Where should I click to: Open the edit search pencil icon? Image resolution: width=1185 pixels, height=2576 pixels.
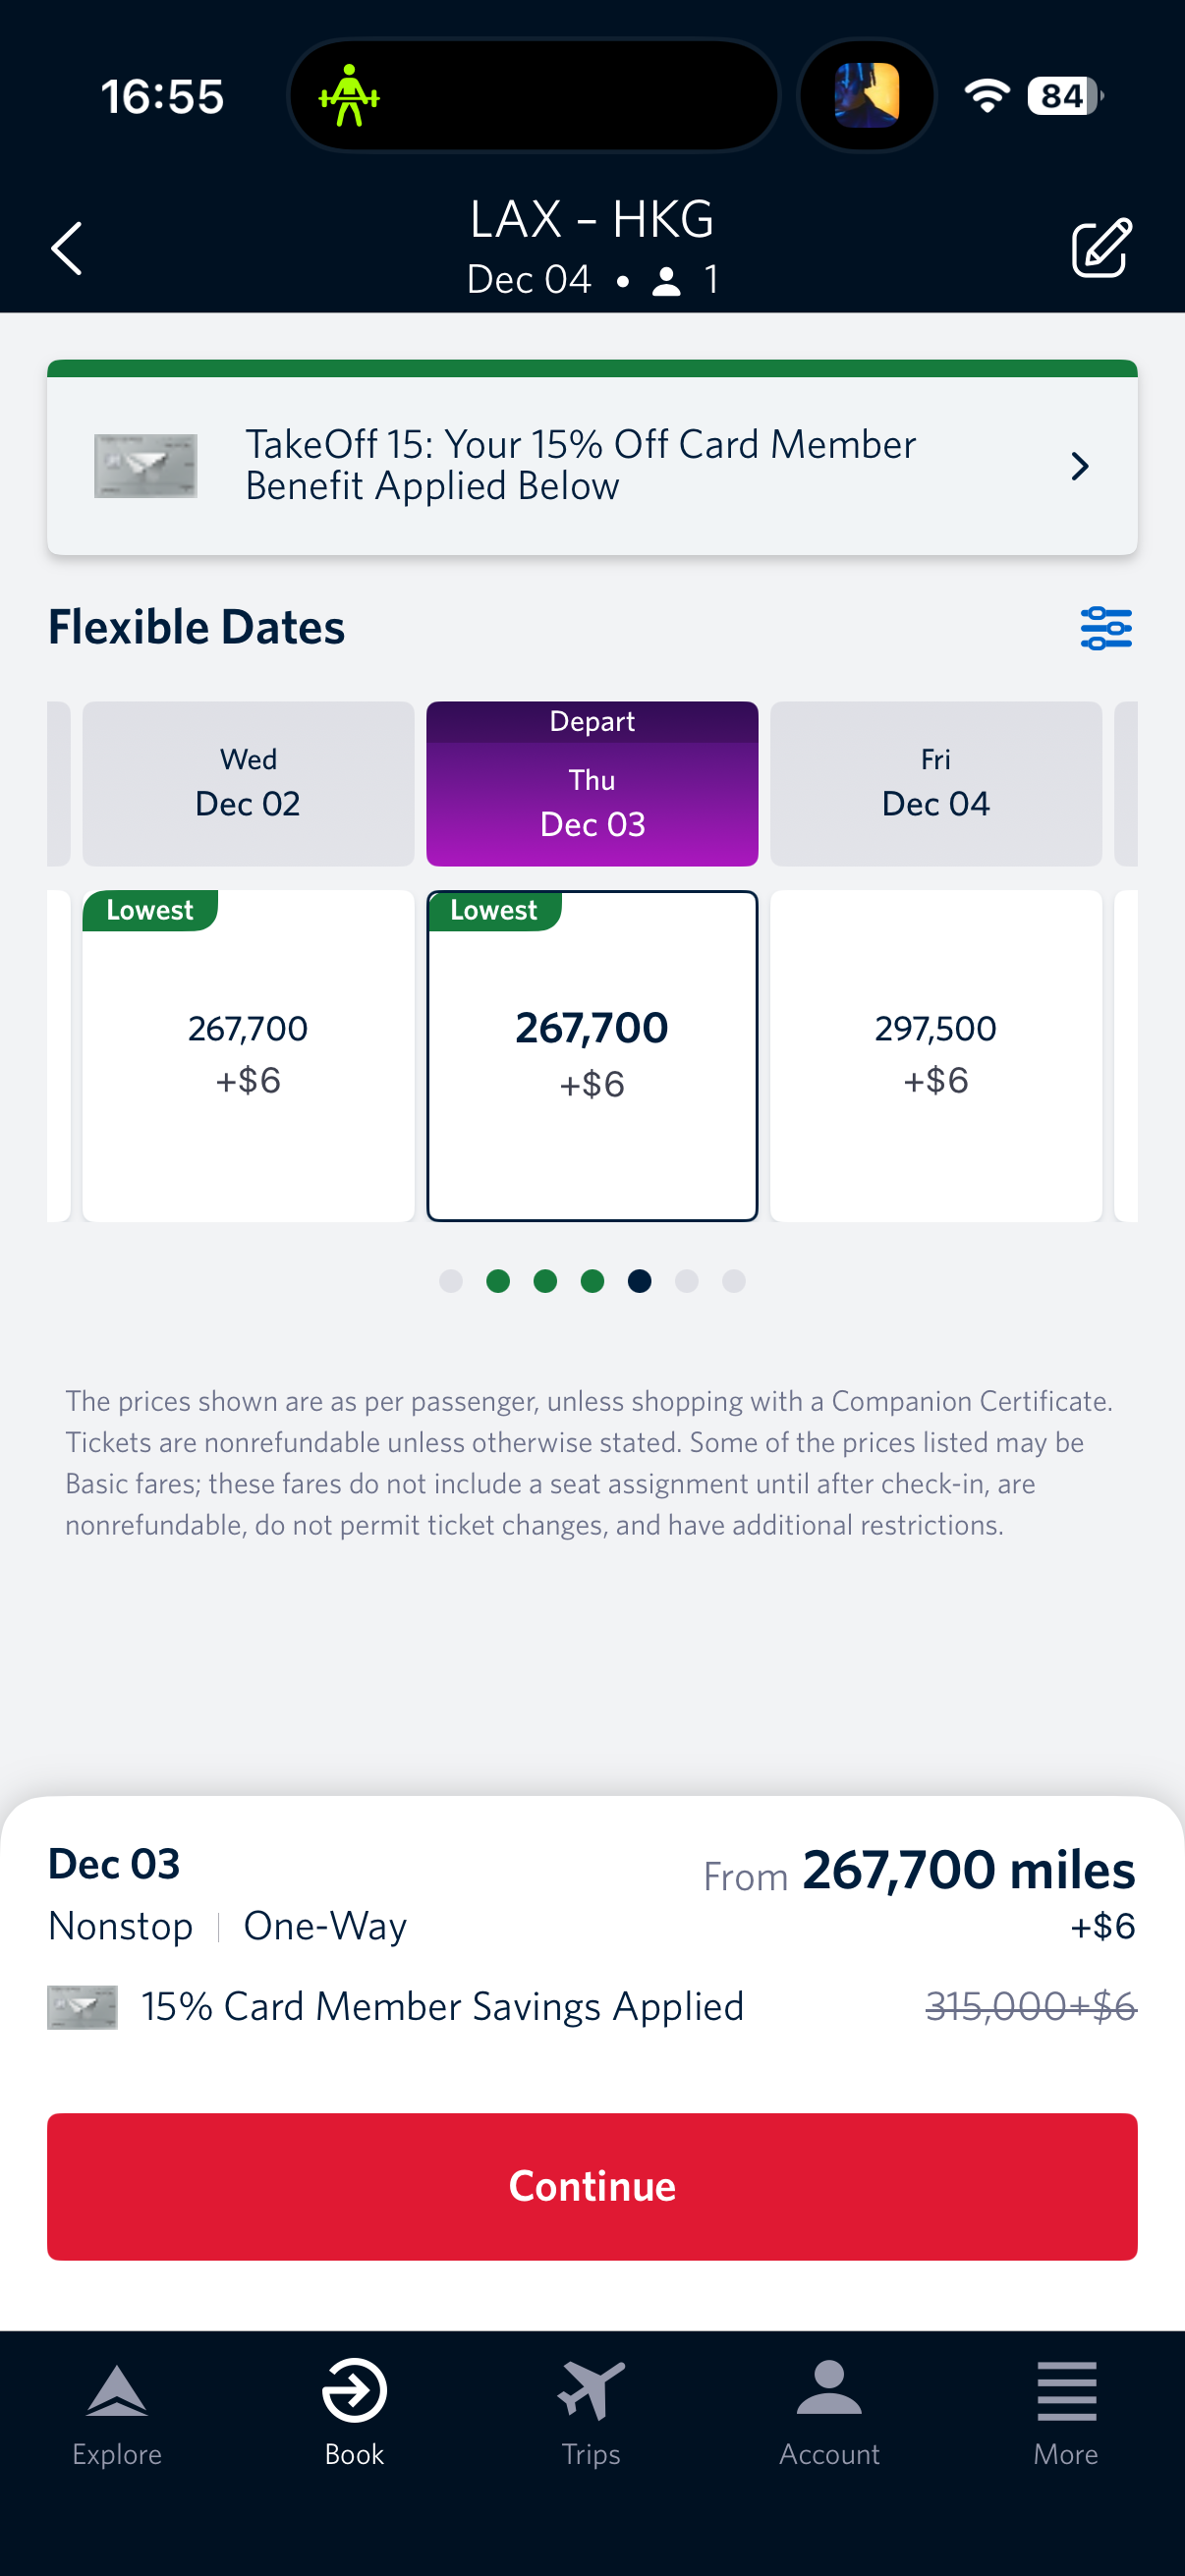coord(1101,247)
